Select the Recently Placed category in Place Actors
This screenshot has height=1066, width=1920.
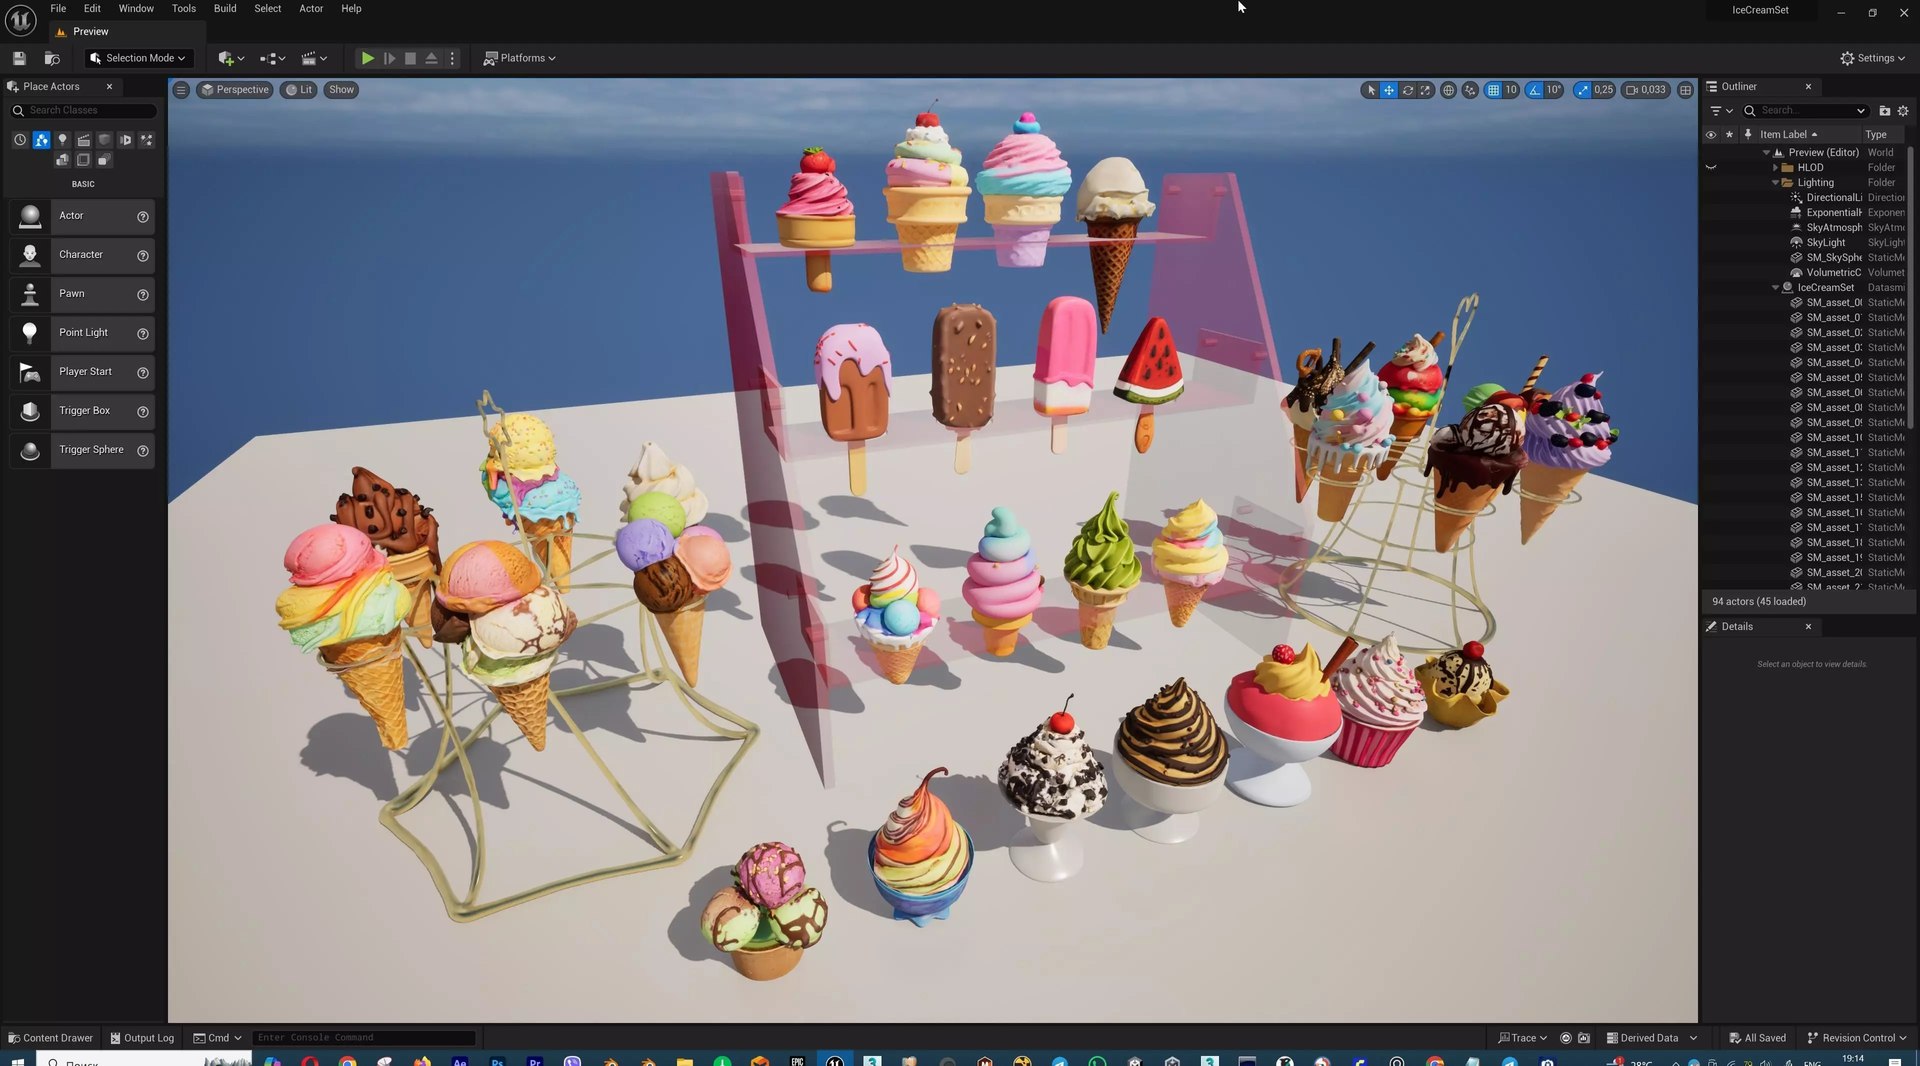20,140
